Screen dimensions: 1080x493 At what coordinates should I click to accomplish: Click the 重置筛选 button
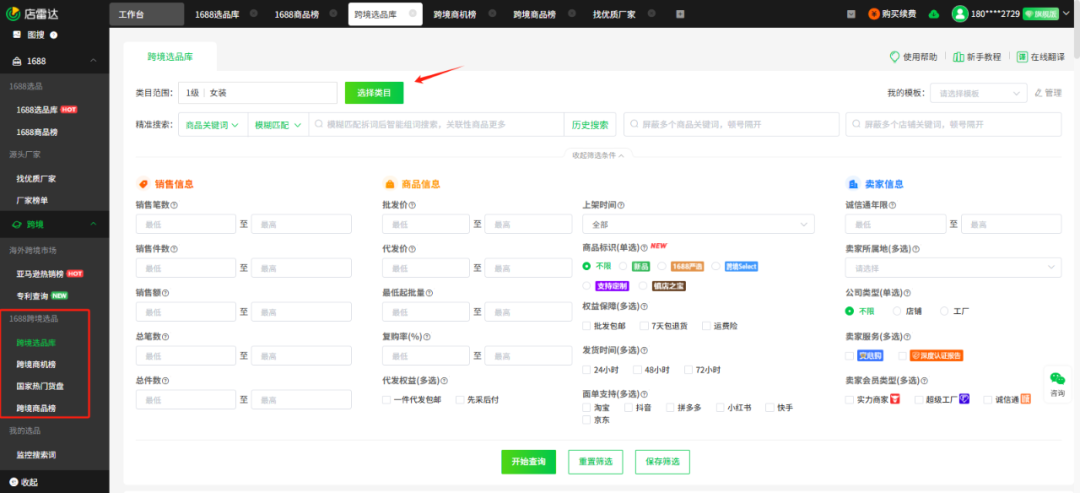pos(595,461)
